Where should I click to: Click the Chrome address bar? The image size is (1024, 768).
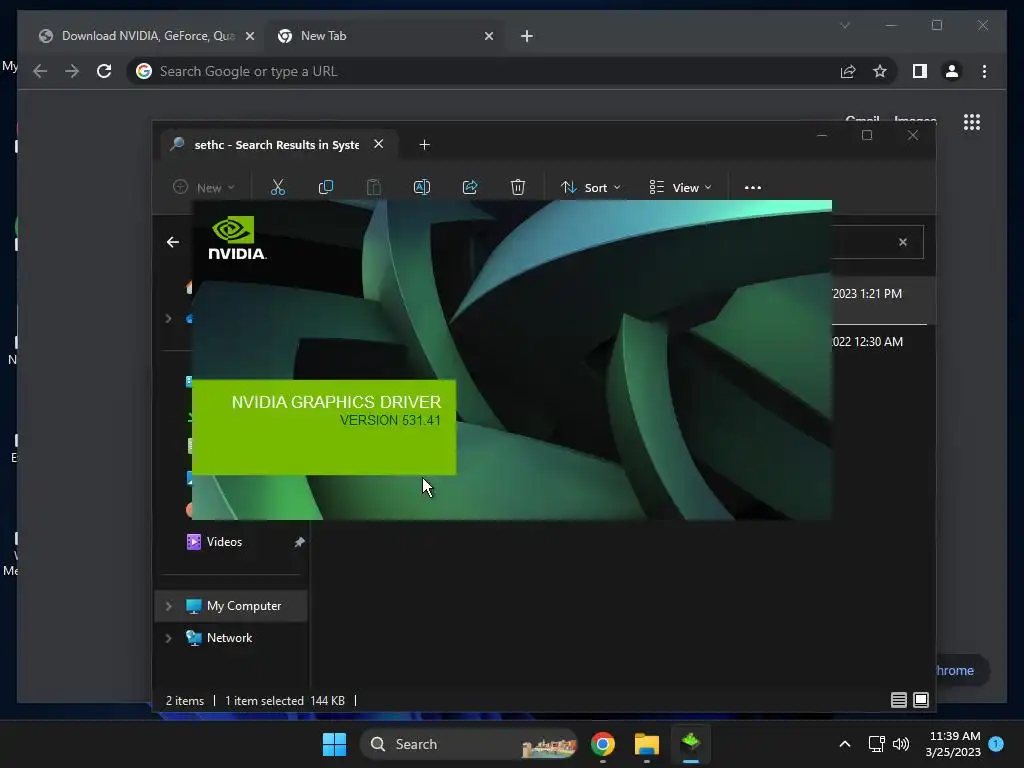pos(483,71)
